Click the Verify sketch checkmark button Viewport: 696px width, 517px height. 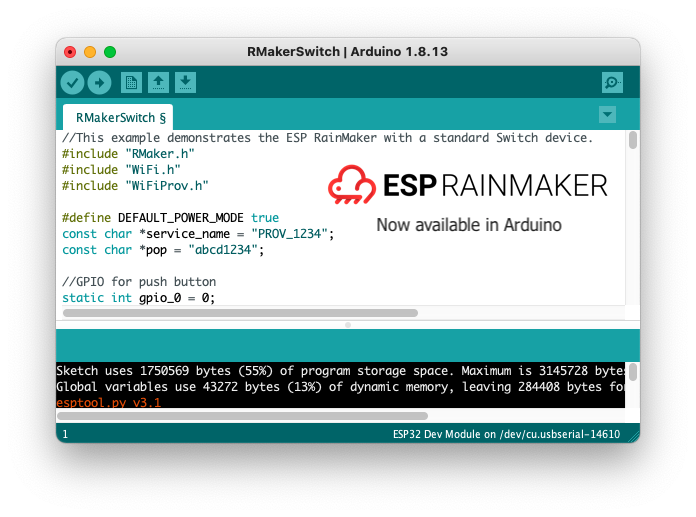click(72, 83)
